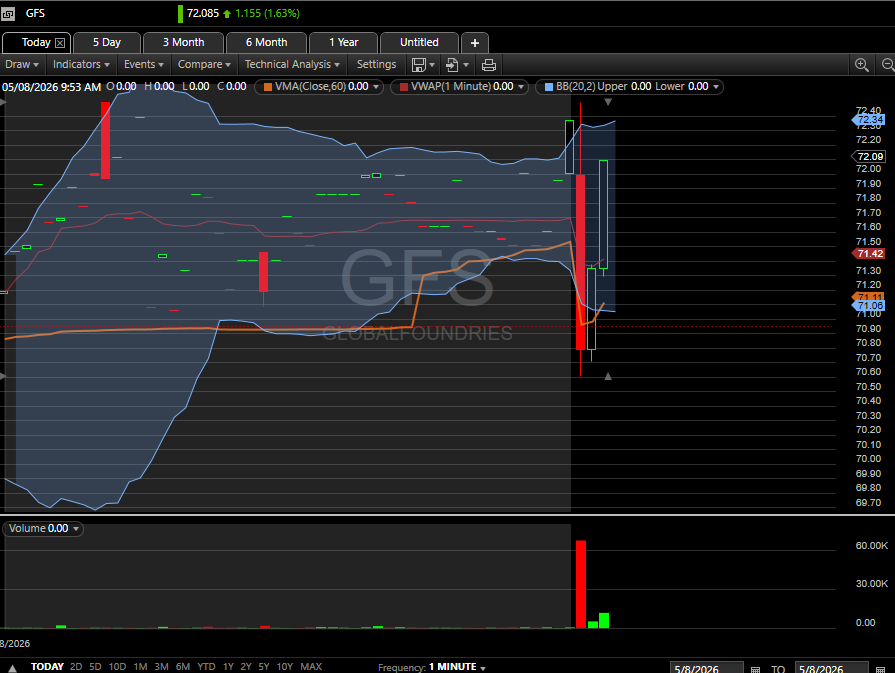This screenshot has height=673, width=895.
Task: Switch to the 3 Month tab
Action: click(183, 42)
